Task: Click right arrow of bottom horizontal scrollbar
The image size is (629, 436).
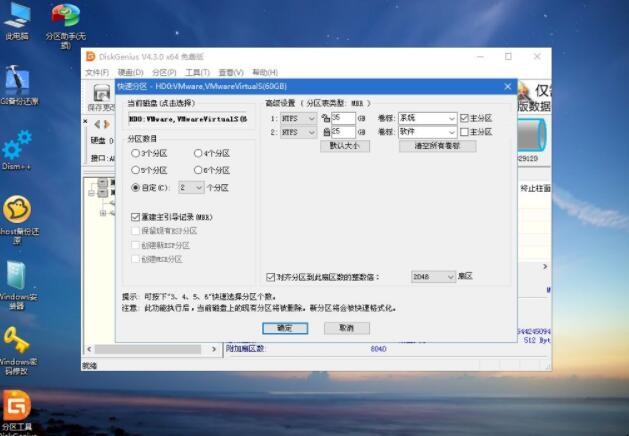Action: (214, 349)
